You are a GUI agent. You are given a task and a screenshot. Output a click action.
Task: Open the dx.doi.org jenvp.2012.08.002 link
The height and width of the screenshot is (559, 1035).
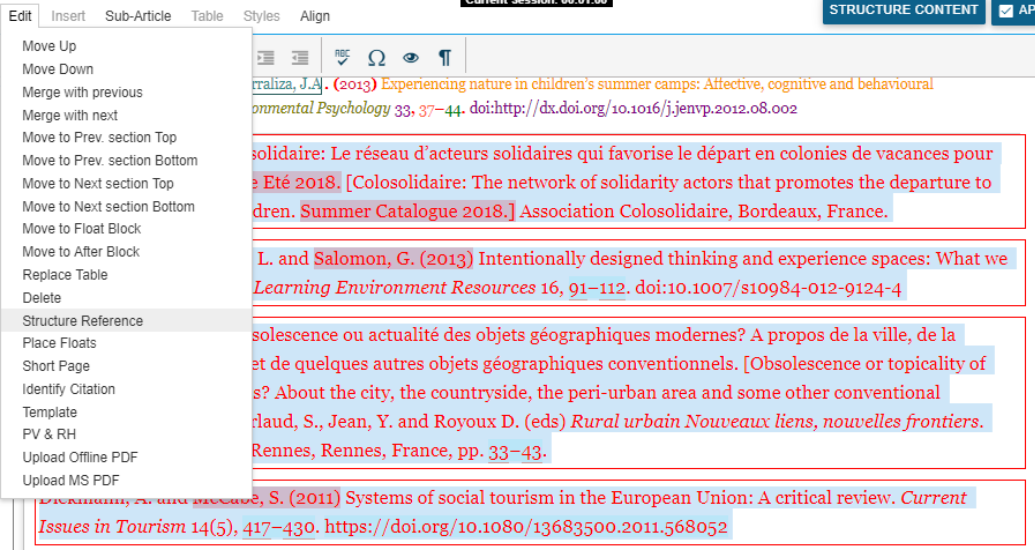coord(634,108)
